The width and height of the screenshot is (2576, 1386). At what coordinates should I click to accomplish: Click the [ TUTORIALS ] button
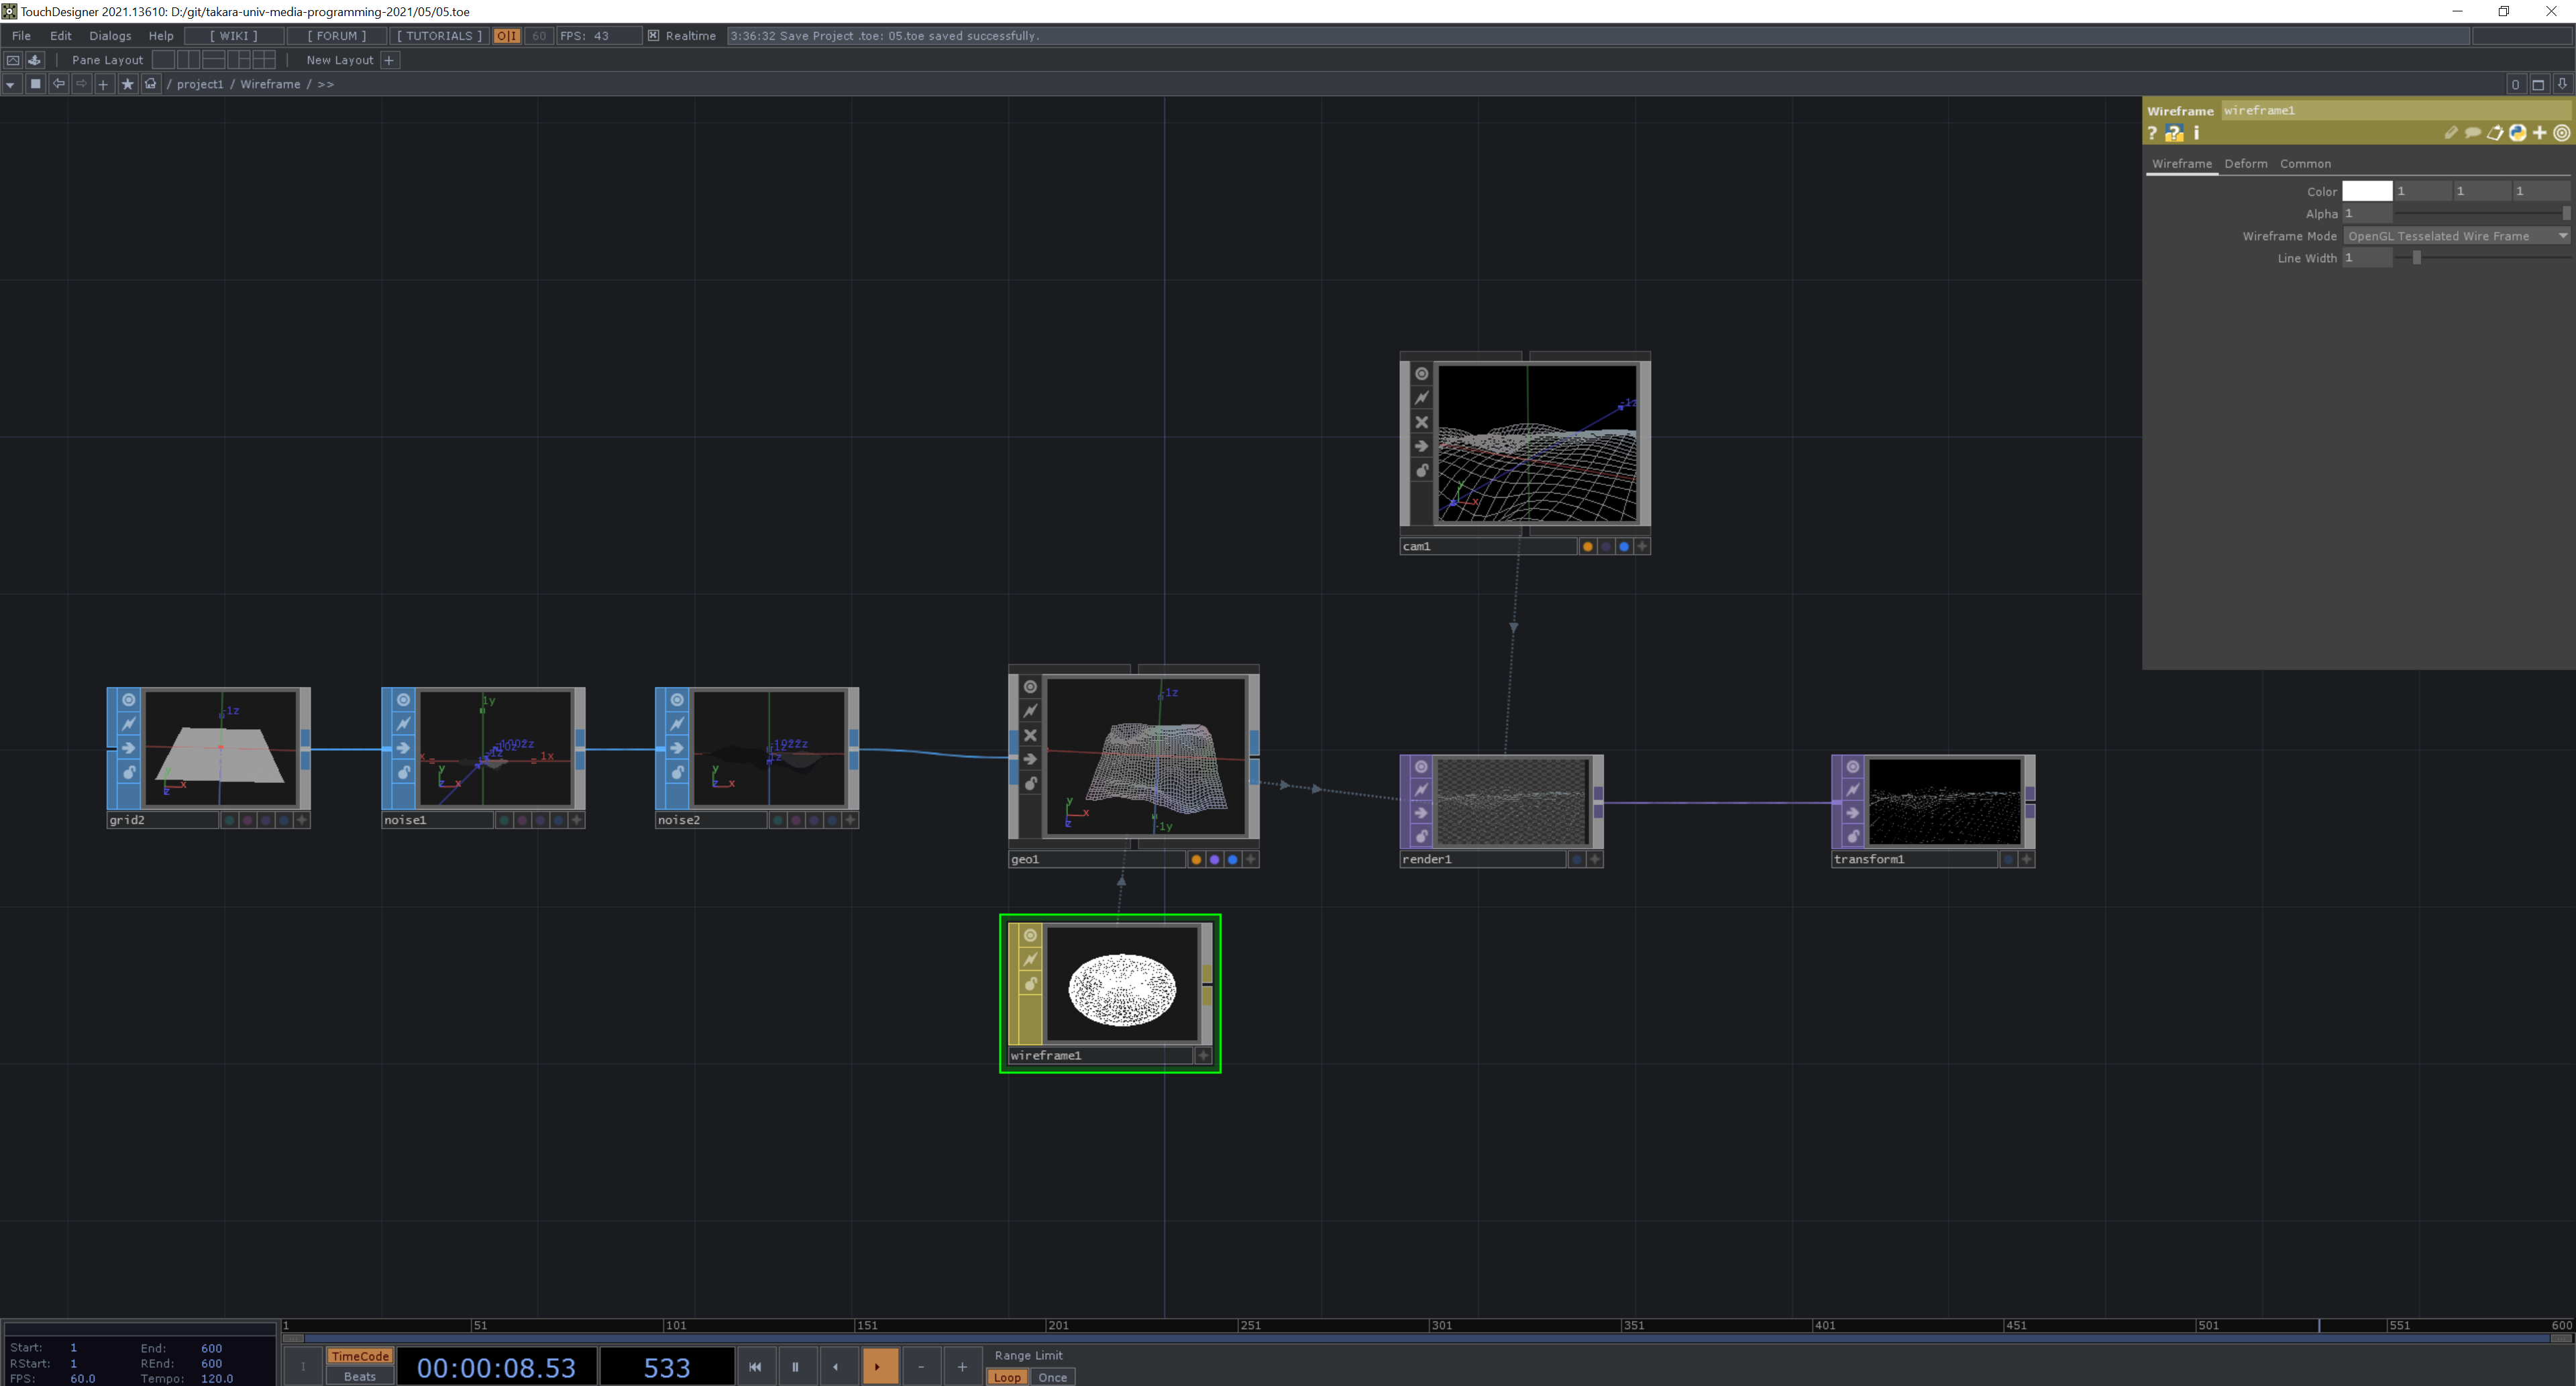pyautogui.click(x=439, y=36)
